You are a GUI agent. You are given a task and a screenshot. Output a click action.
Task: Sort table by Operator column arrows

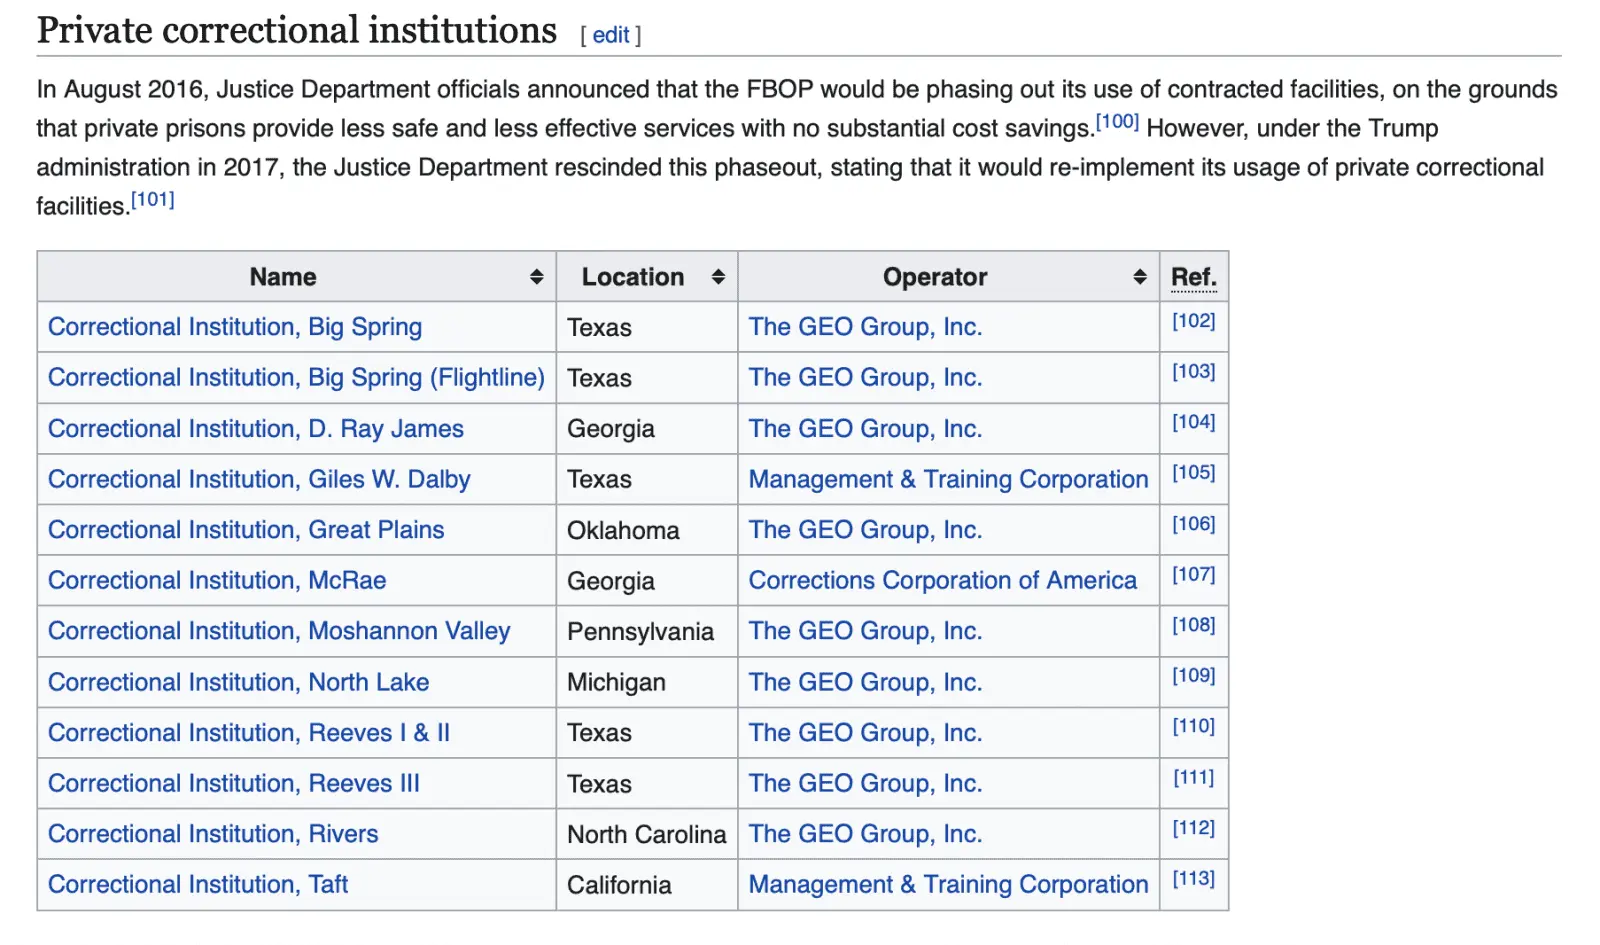click(1139, 277)
